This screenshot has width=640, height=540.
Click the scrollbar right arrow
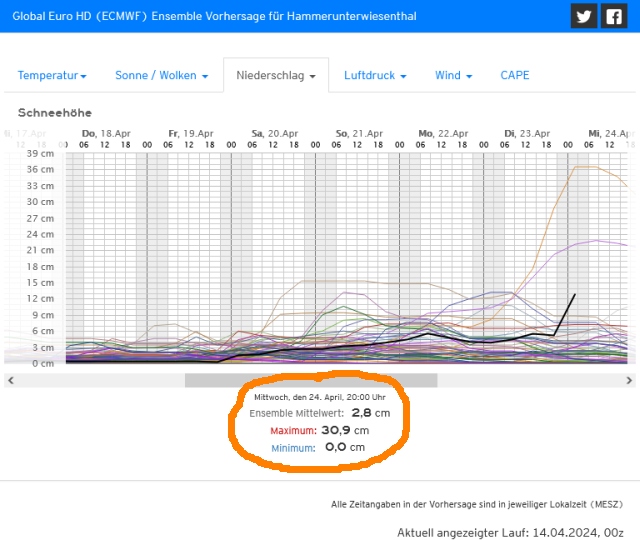(x=630, y=380)
